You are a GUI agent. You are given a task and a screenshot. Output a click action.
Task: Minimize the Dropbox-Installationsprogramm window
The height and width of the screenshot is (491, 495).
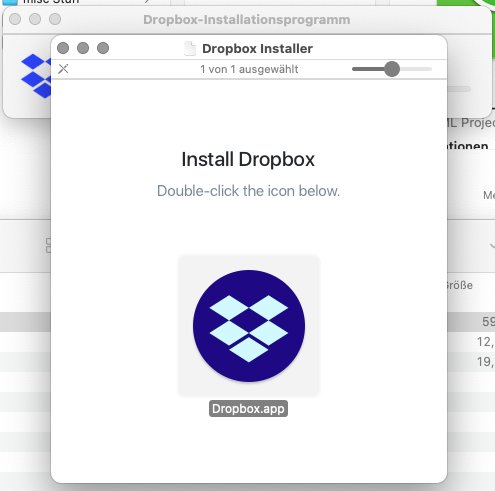coord(35,19)
